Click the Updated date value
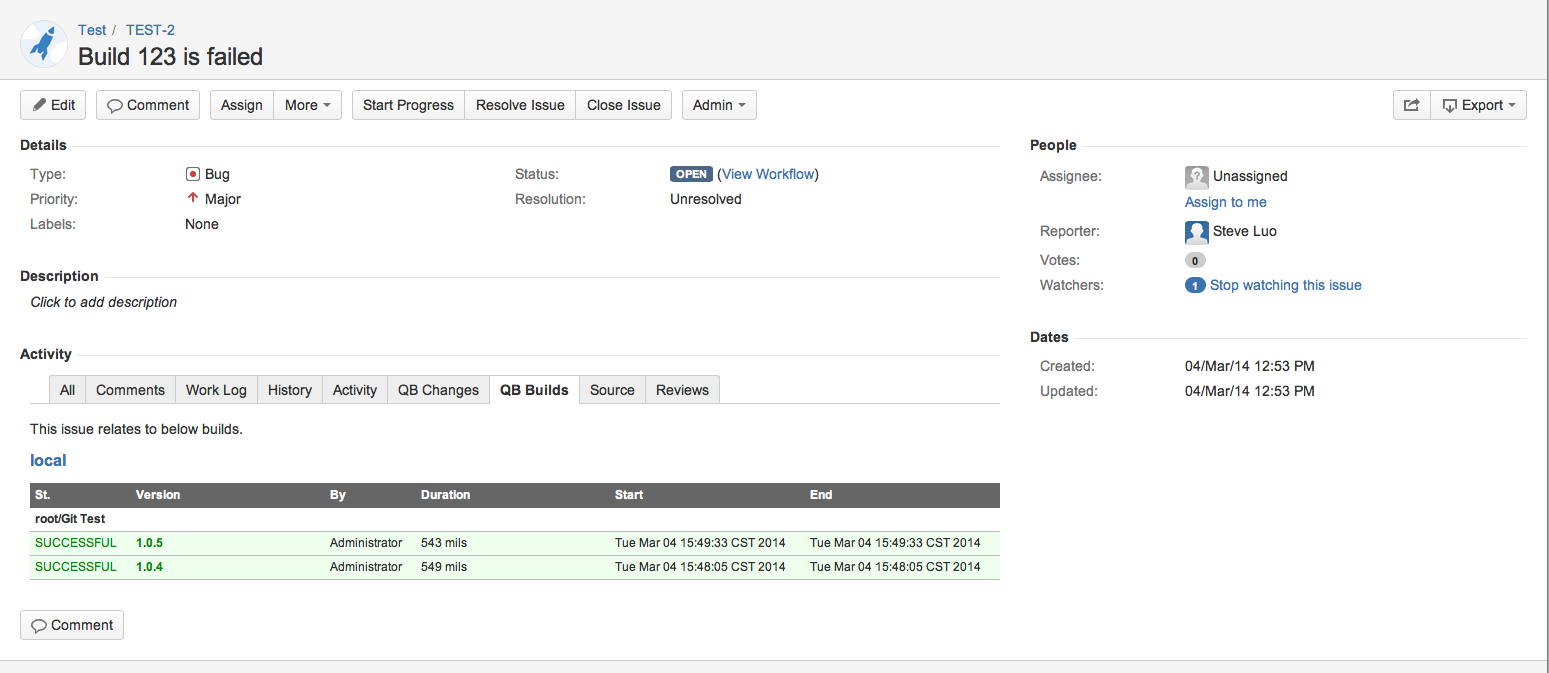 pyautogui.click(x=1250, y=391)
